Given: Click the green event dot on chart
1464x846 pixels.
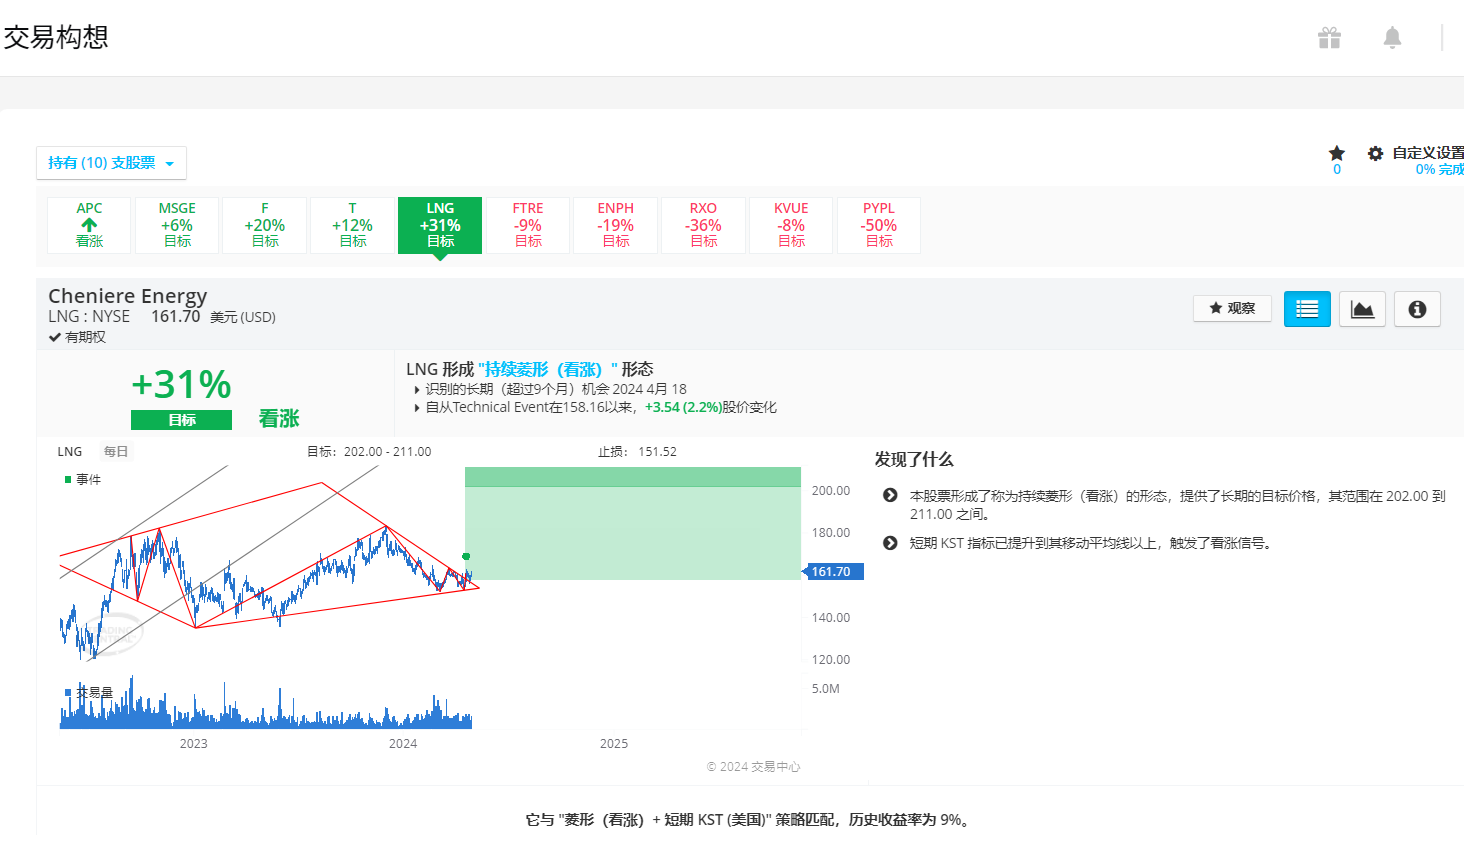Looking at the screenshot, I should pyautogui.click(x=466, y=556).
